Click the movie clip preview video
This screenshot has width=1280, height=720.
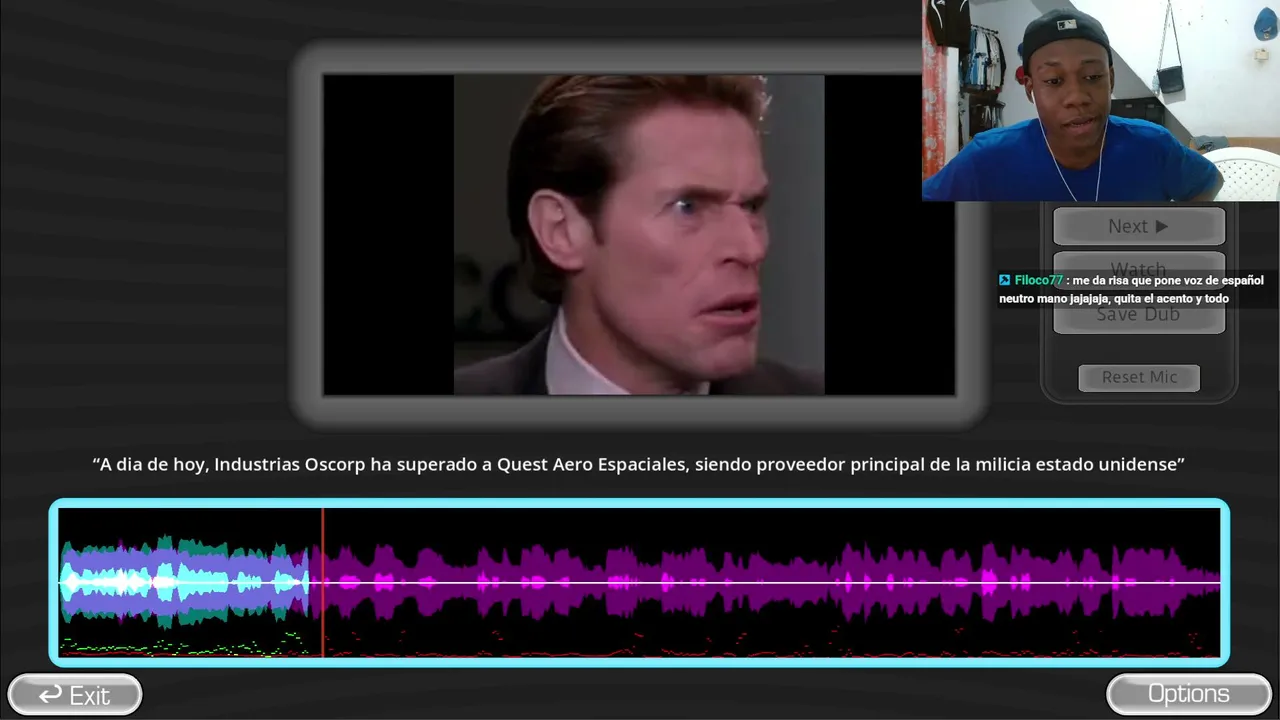639,234
